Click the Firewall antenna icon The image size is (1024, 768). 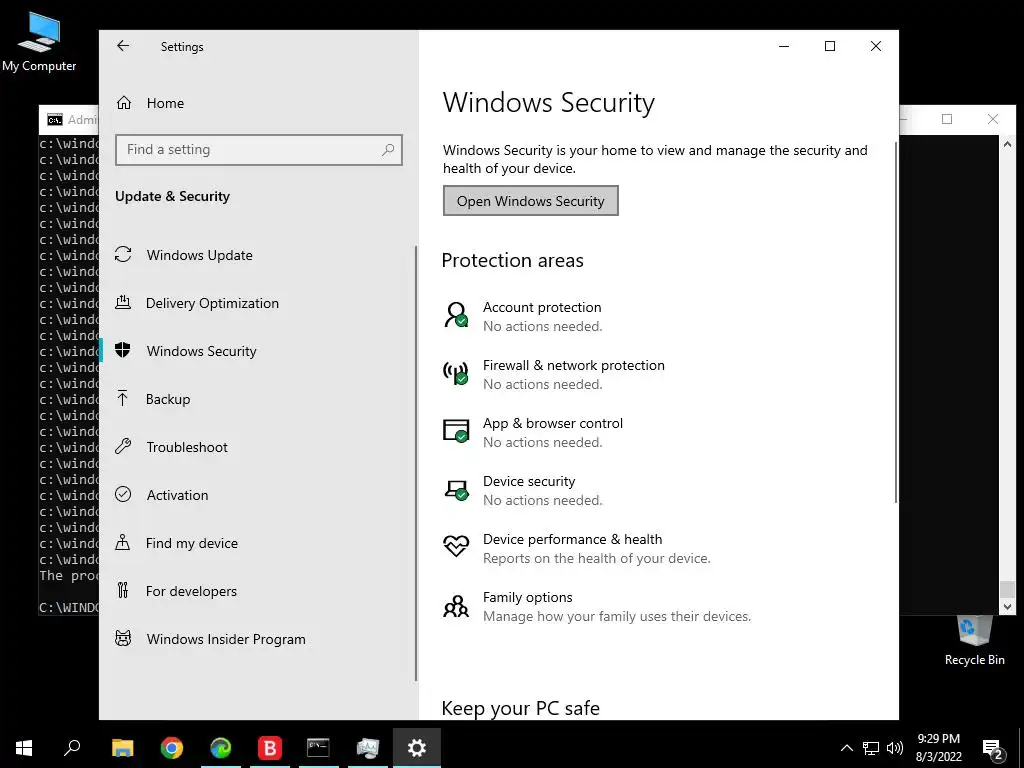click(x=456, y=373)
